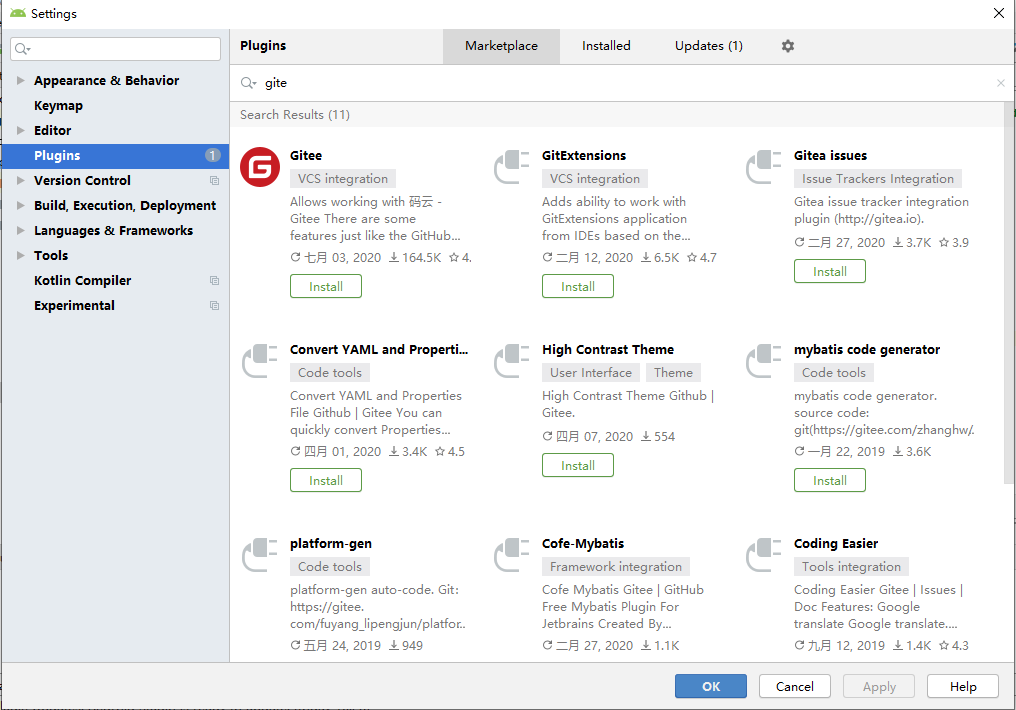1016x710 pixels.
Task: Click the plugin list vertical scrollbar
Action: coord(1008,293)
